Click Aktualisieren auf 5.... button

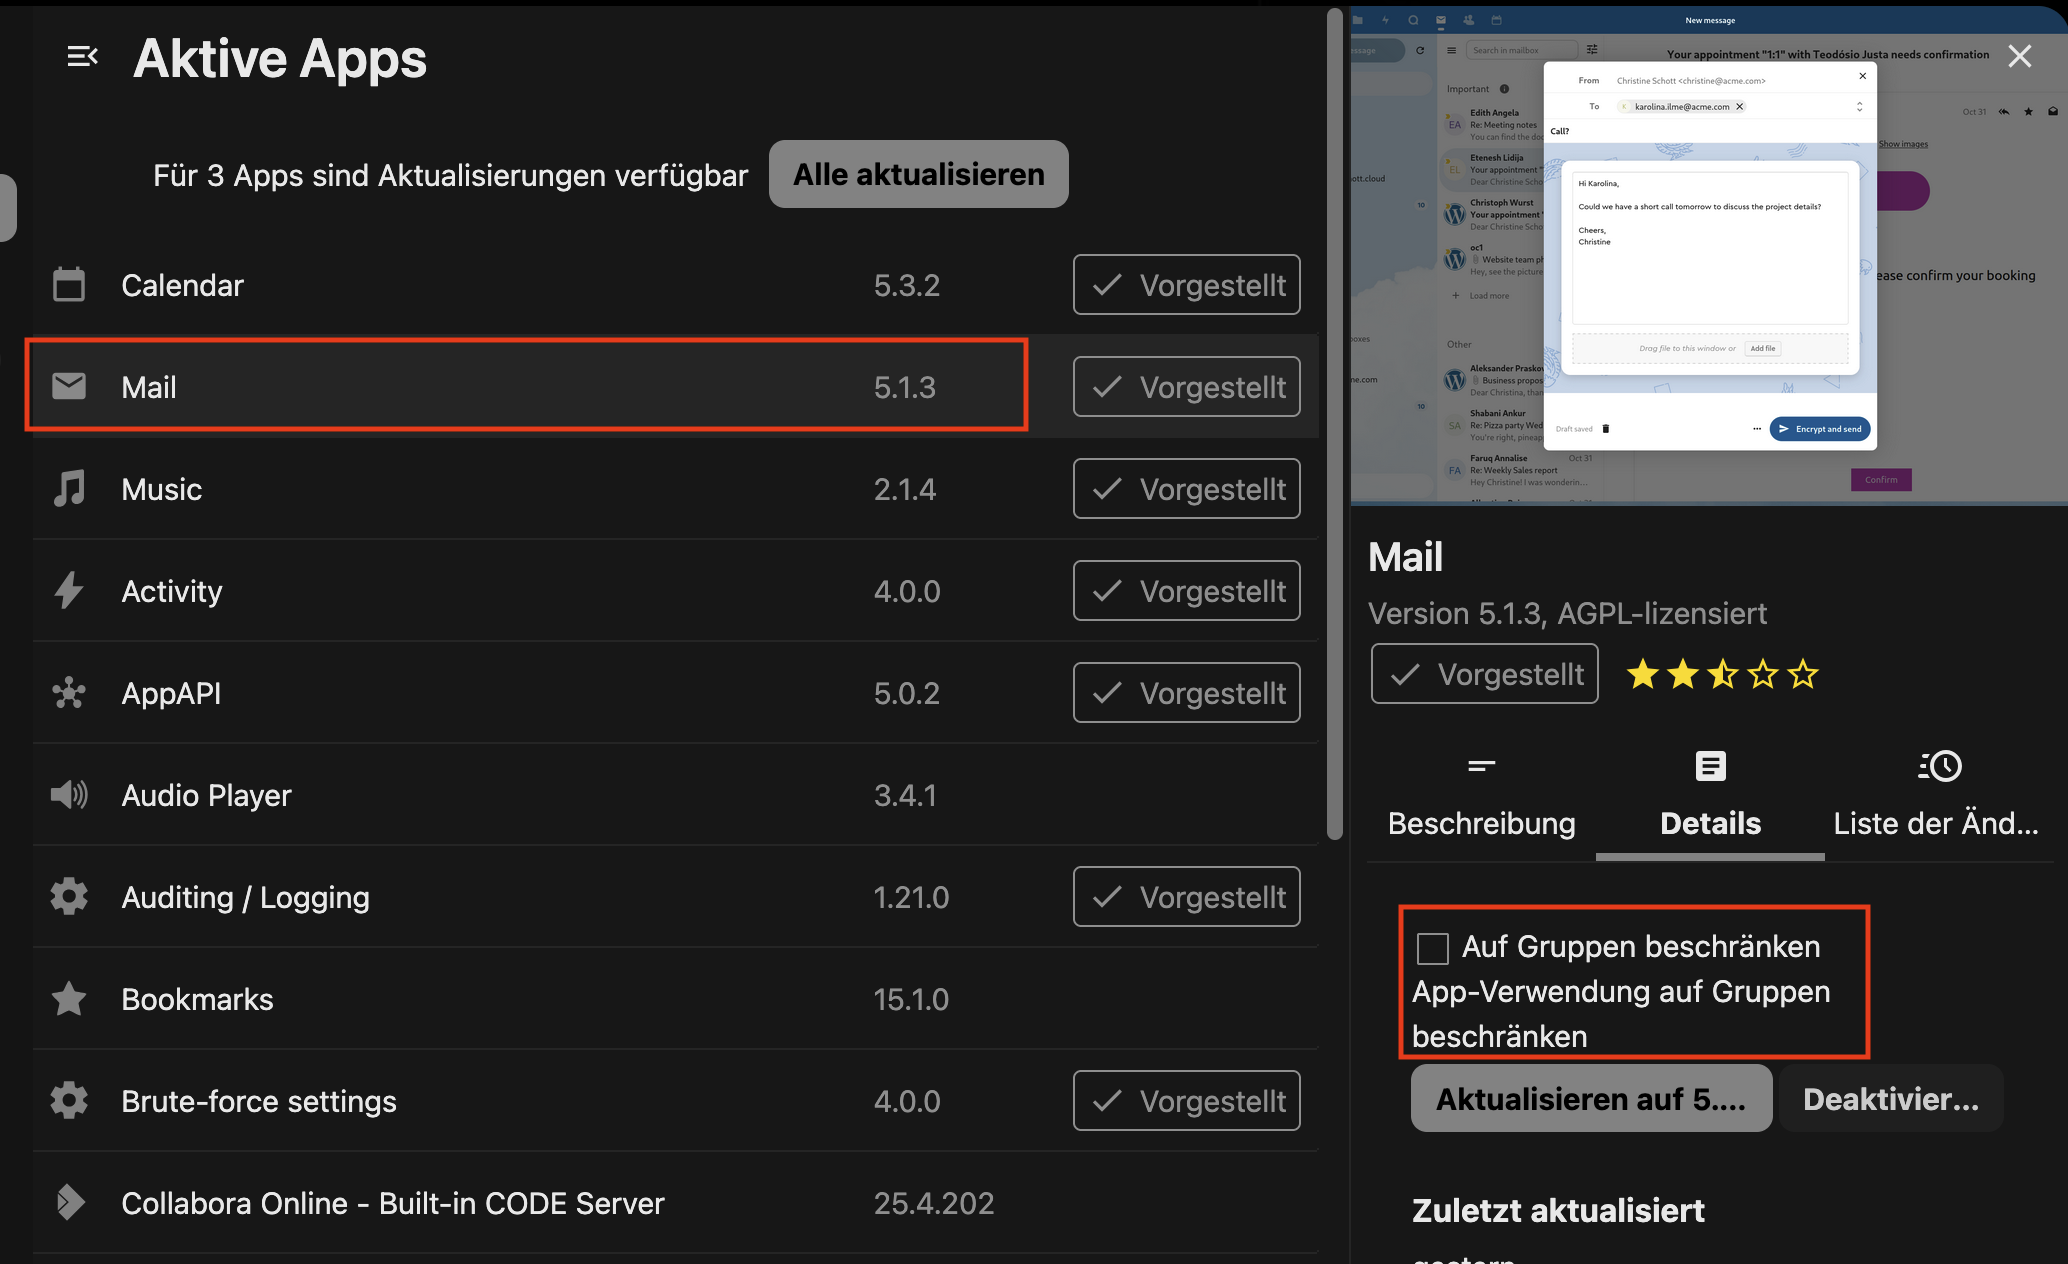coord(1591,1099)
